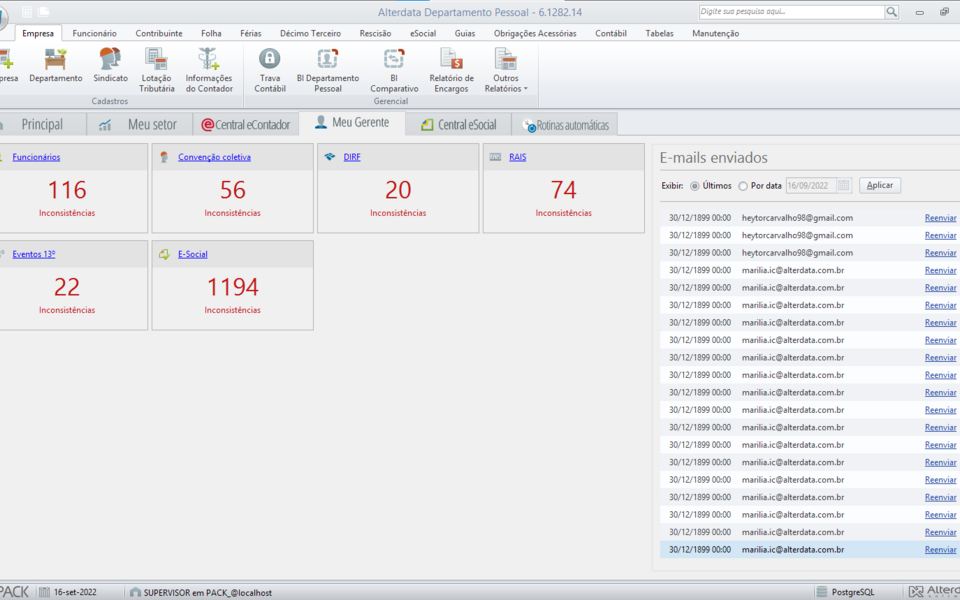Click the date field showing 16/09/2022

[811, 186]
